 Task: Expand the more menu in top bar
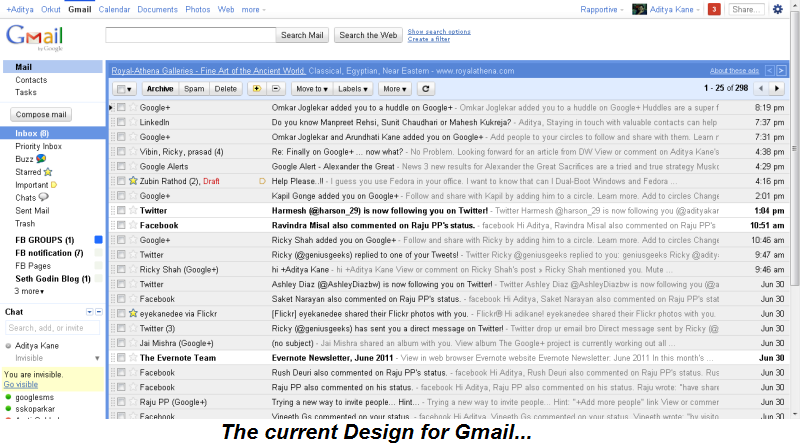pyautogui.click(x=253, y=9)
